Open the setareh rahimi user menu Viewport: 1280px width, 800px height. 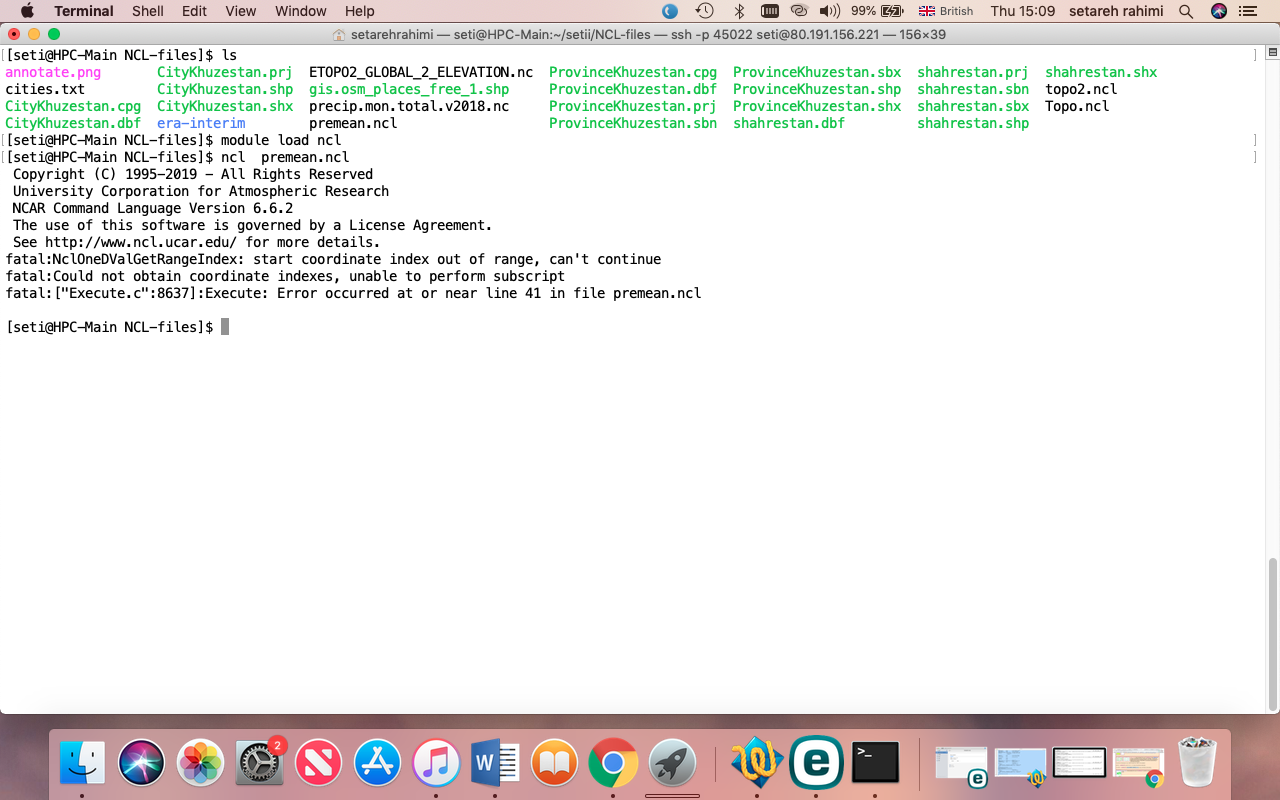pyautogui.click(x=1116, y=11)
